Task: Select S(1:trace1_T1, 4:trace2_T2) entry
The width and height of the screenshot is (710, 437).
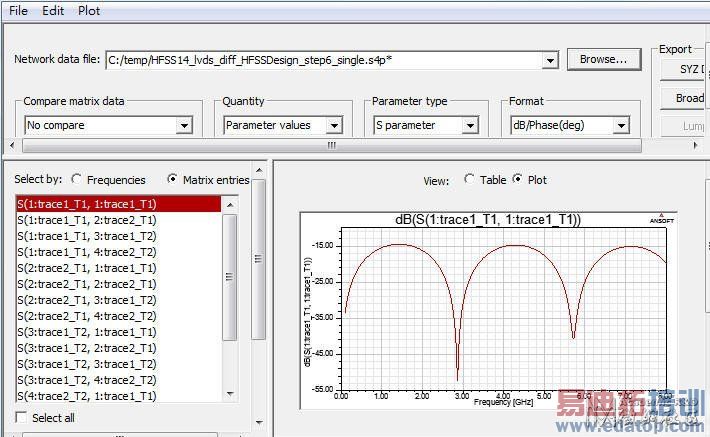Action: point(119,252)
